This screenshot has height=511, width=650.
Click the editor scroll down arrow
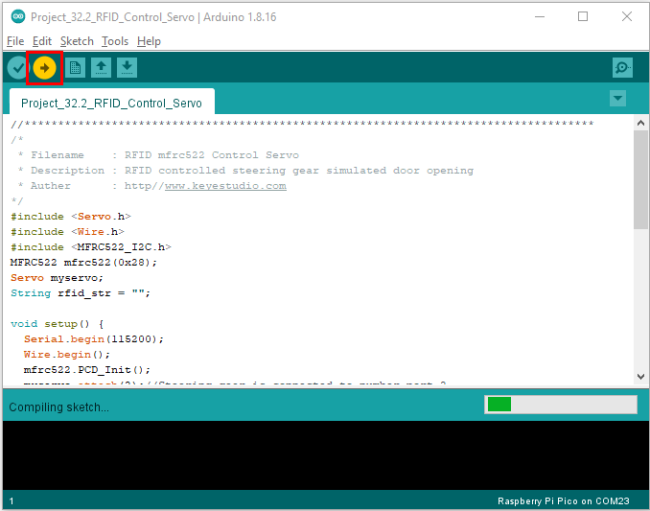tap(640, 376)
